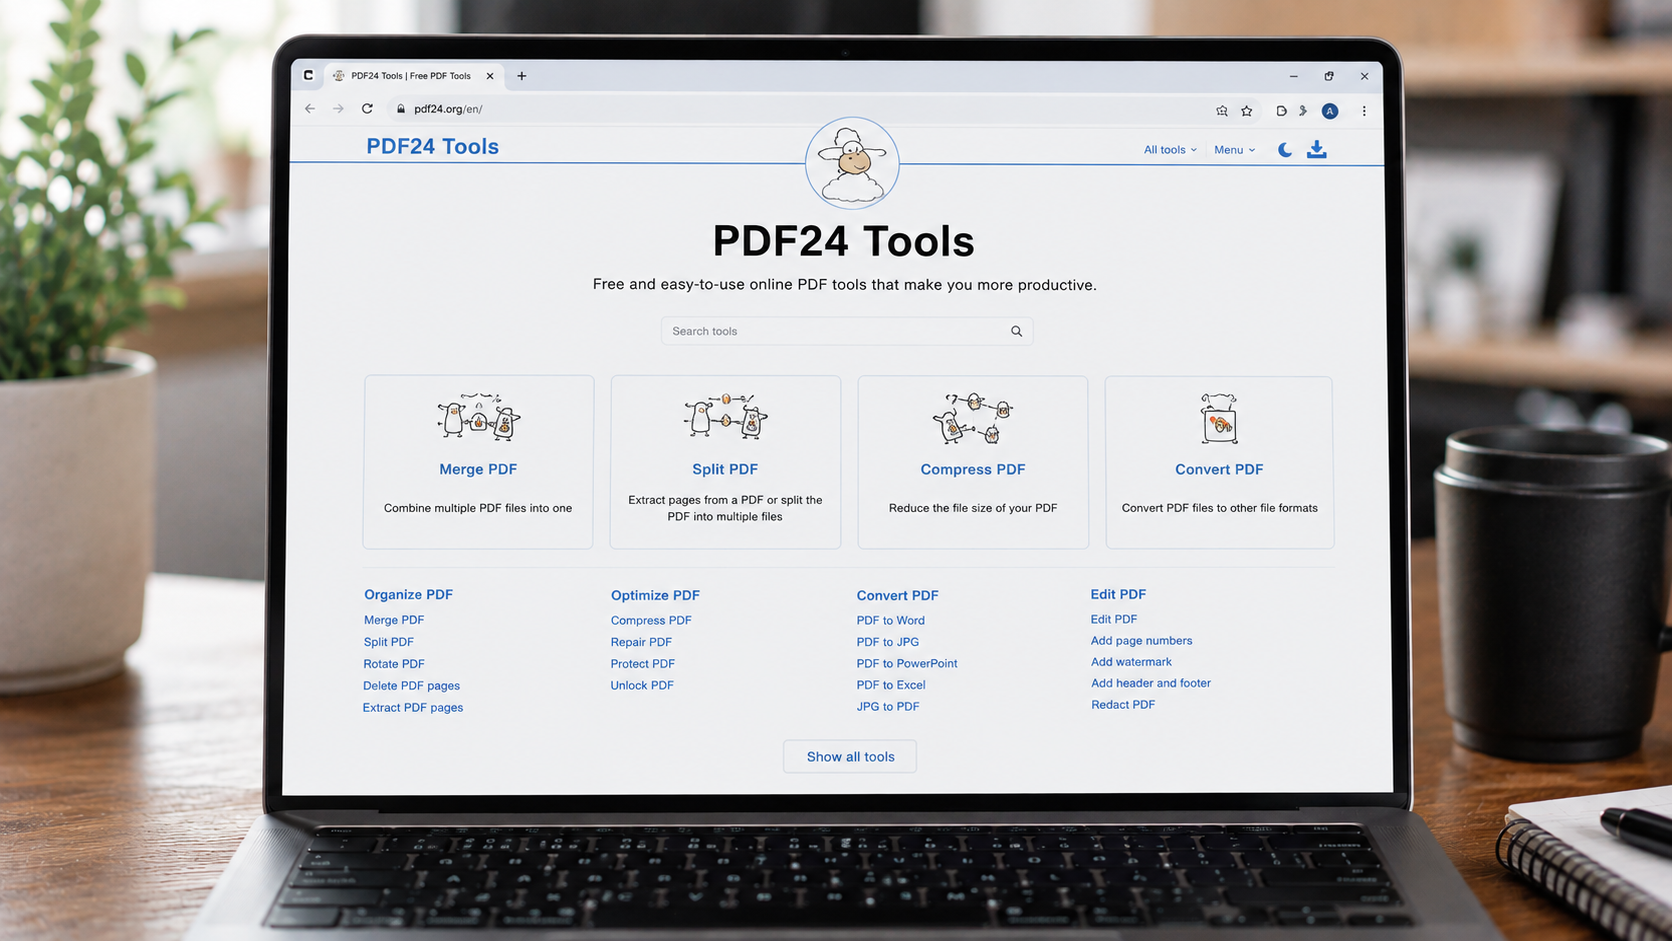Click the Show all tools button
1672x941 pixels.
tap(850, 757)
